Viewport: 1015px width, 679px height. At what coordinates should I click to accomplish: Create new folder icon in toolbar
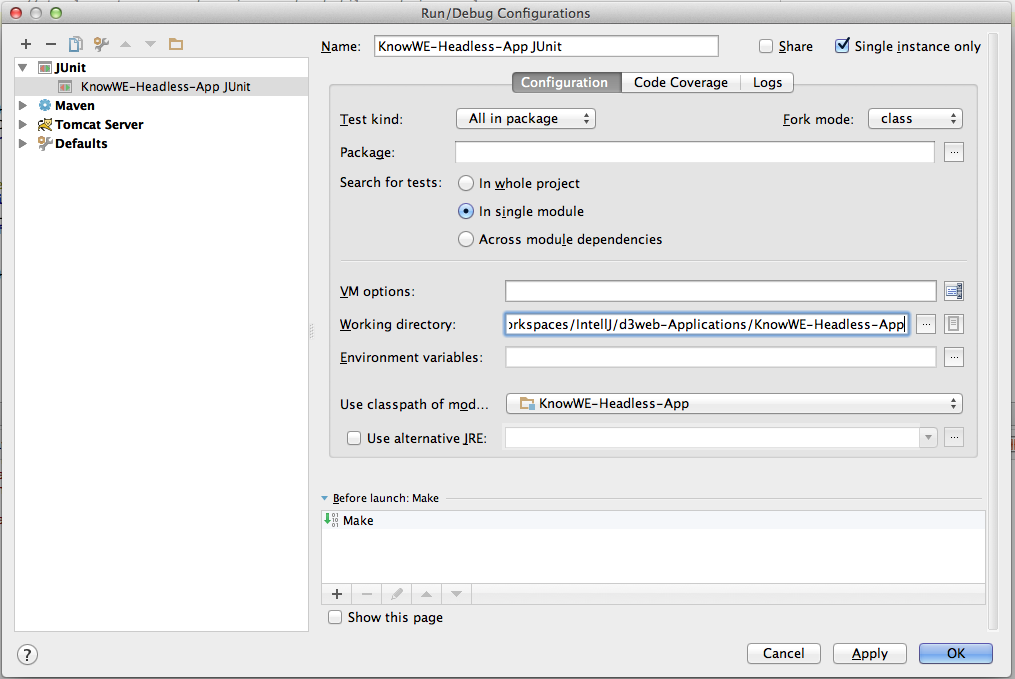click(x=175, y=44)
